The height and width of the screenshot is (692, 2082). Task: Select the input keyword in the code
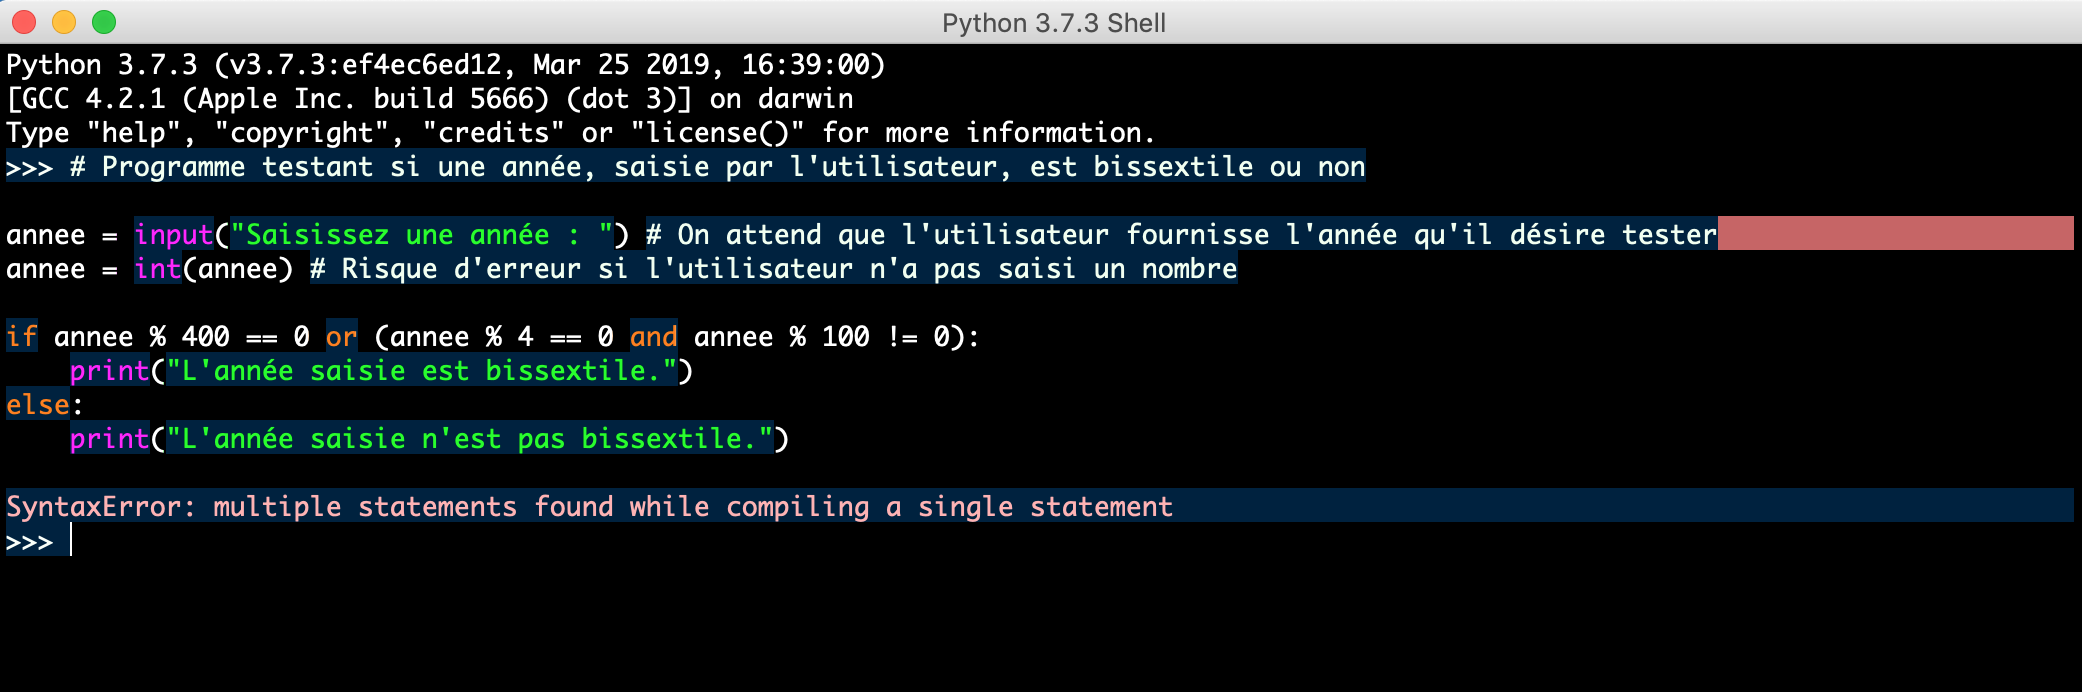pos(172,234)
